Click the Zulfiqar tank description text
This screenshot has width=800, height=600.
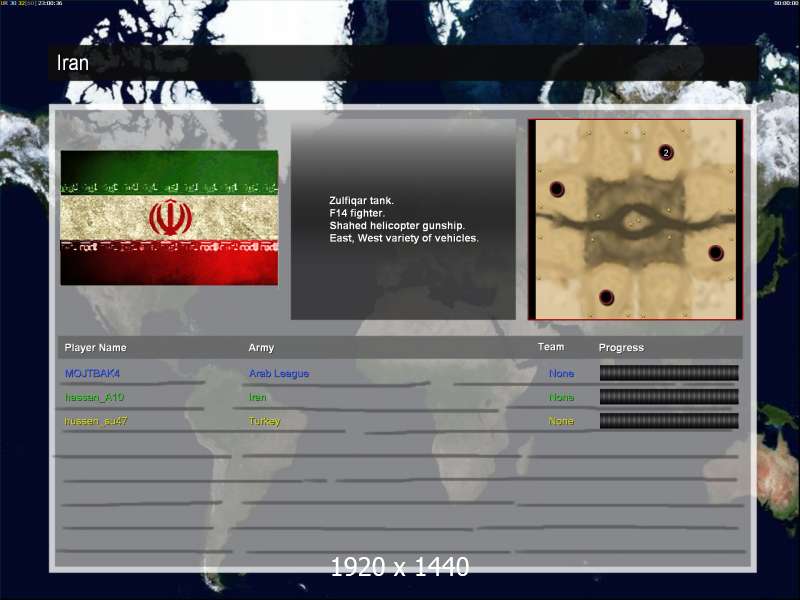(x=361, y=201)
